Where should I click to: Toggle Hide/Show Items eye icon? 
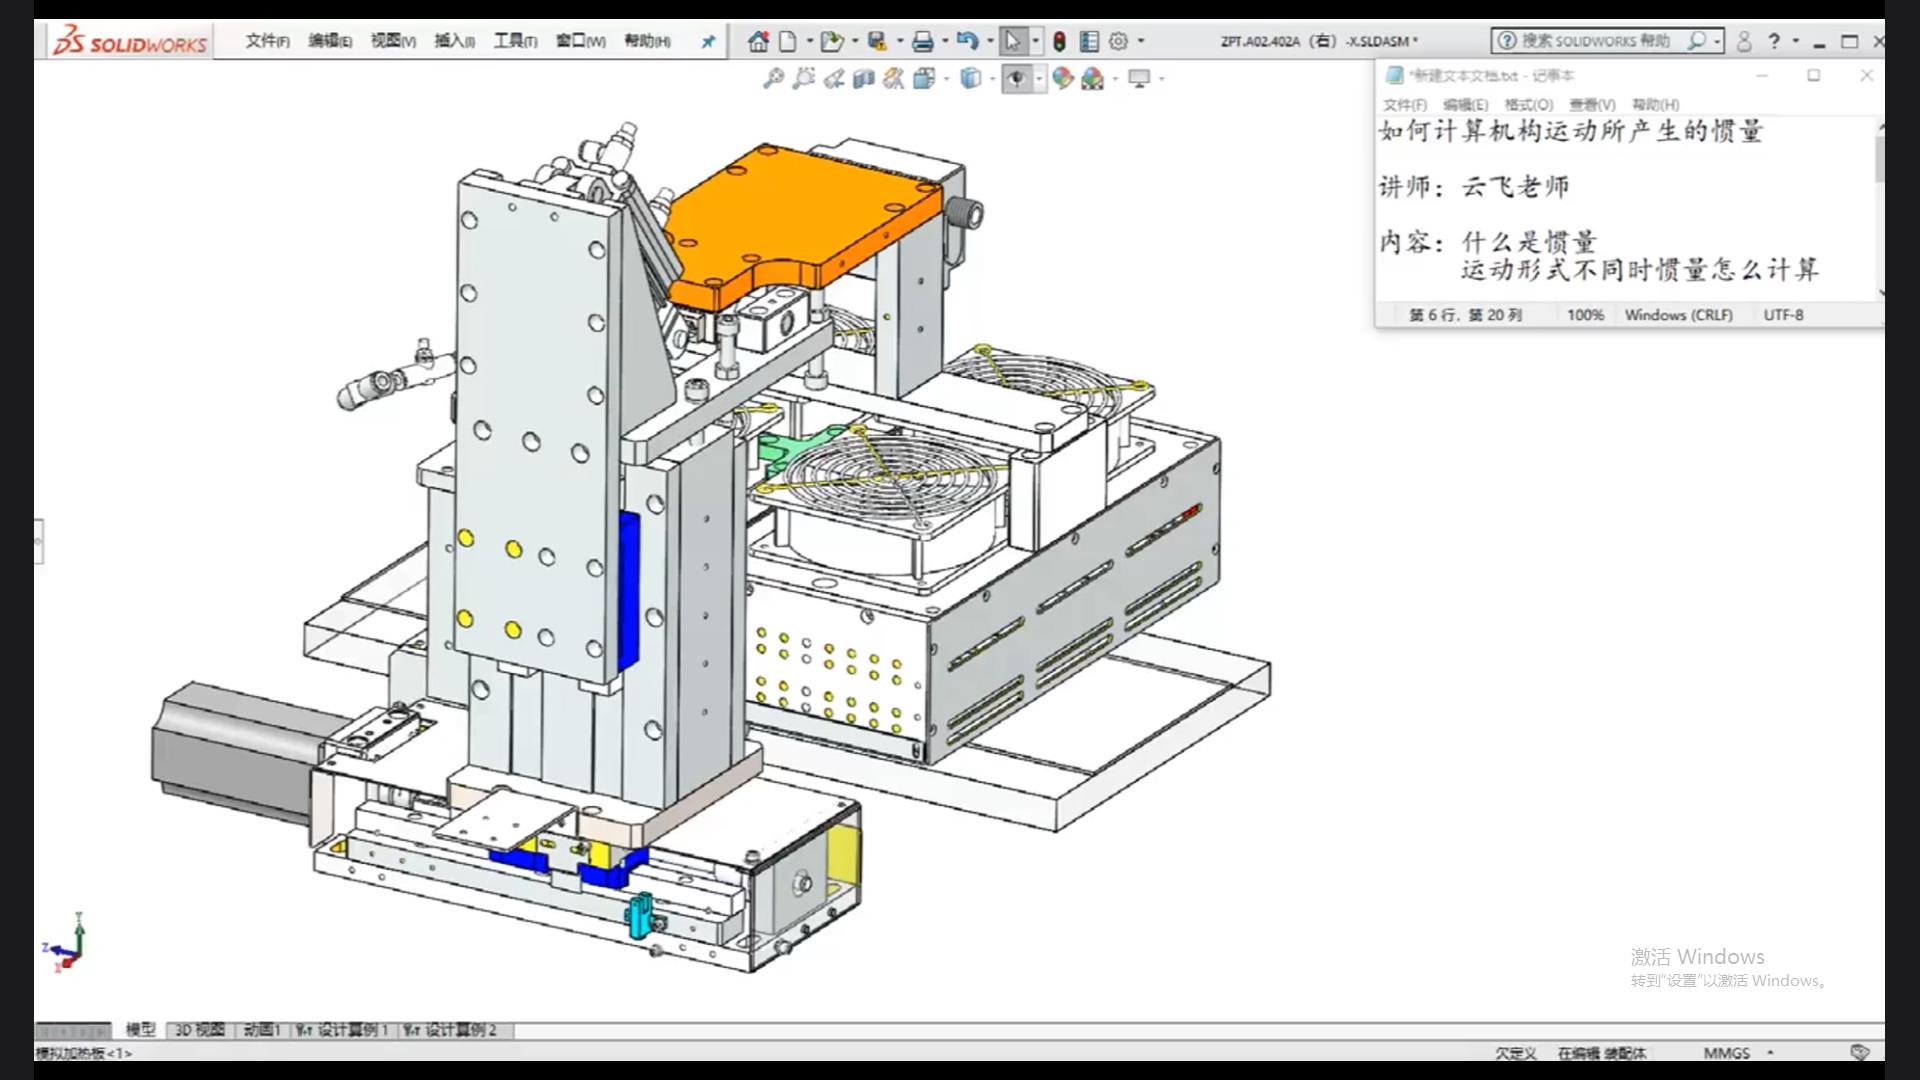[x=1017, y=78]
